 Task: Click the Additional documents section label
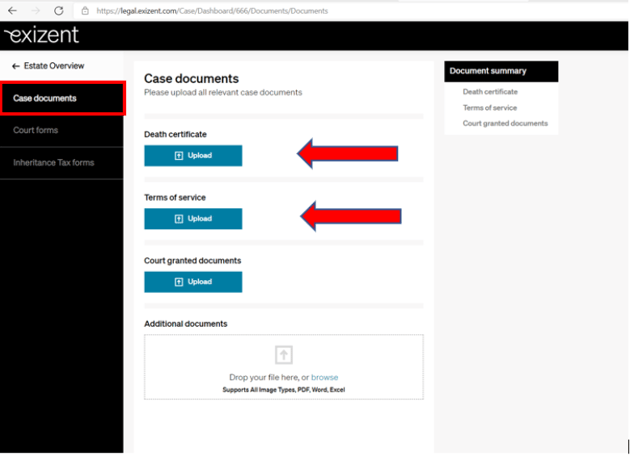point(186,324)
